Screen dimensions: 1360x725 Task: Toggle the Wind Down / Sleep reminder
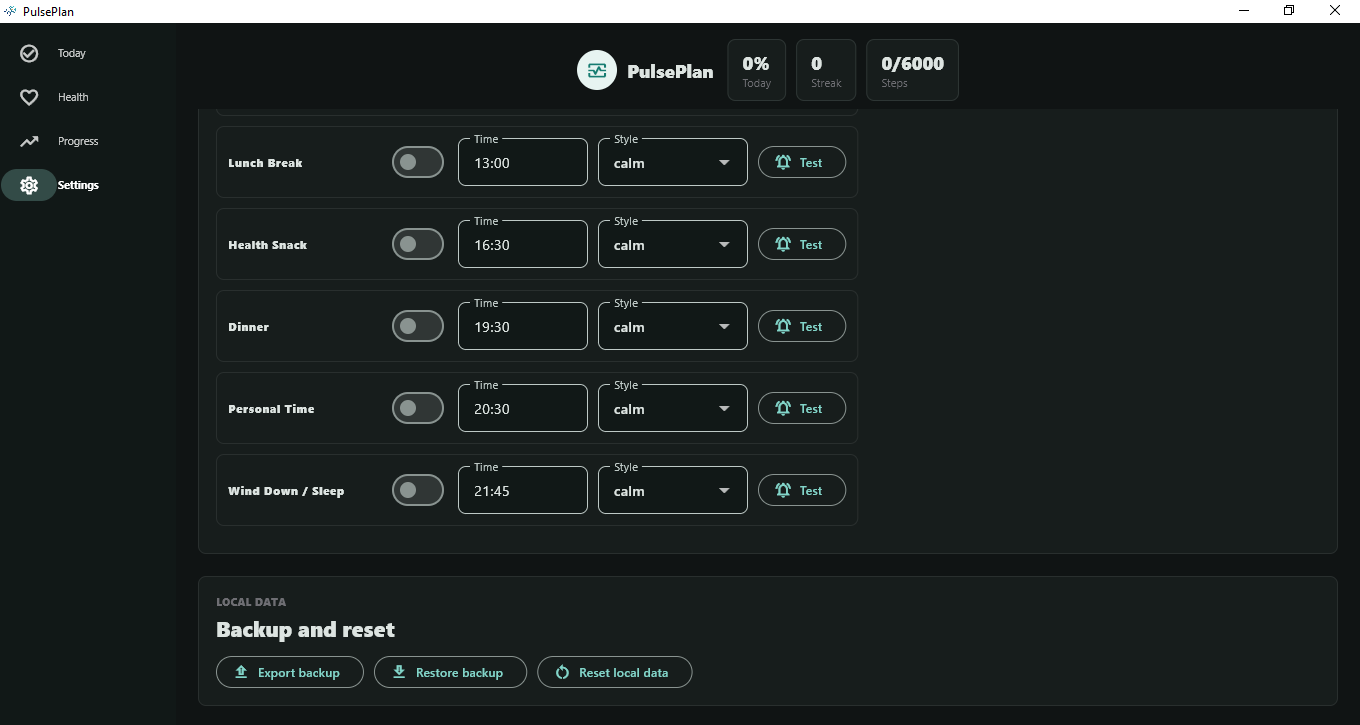(418, 490)
